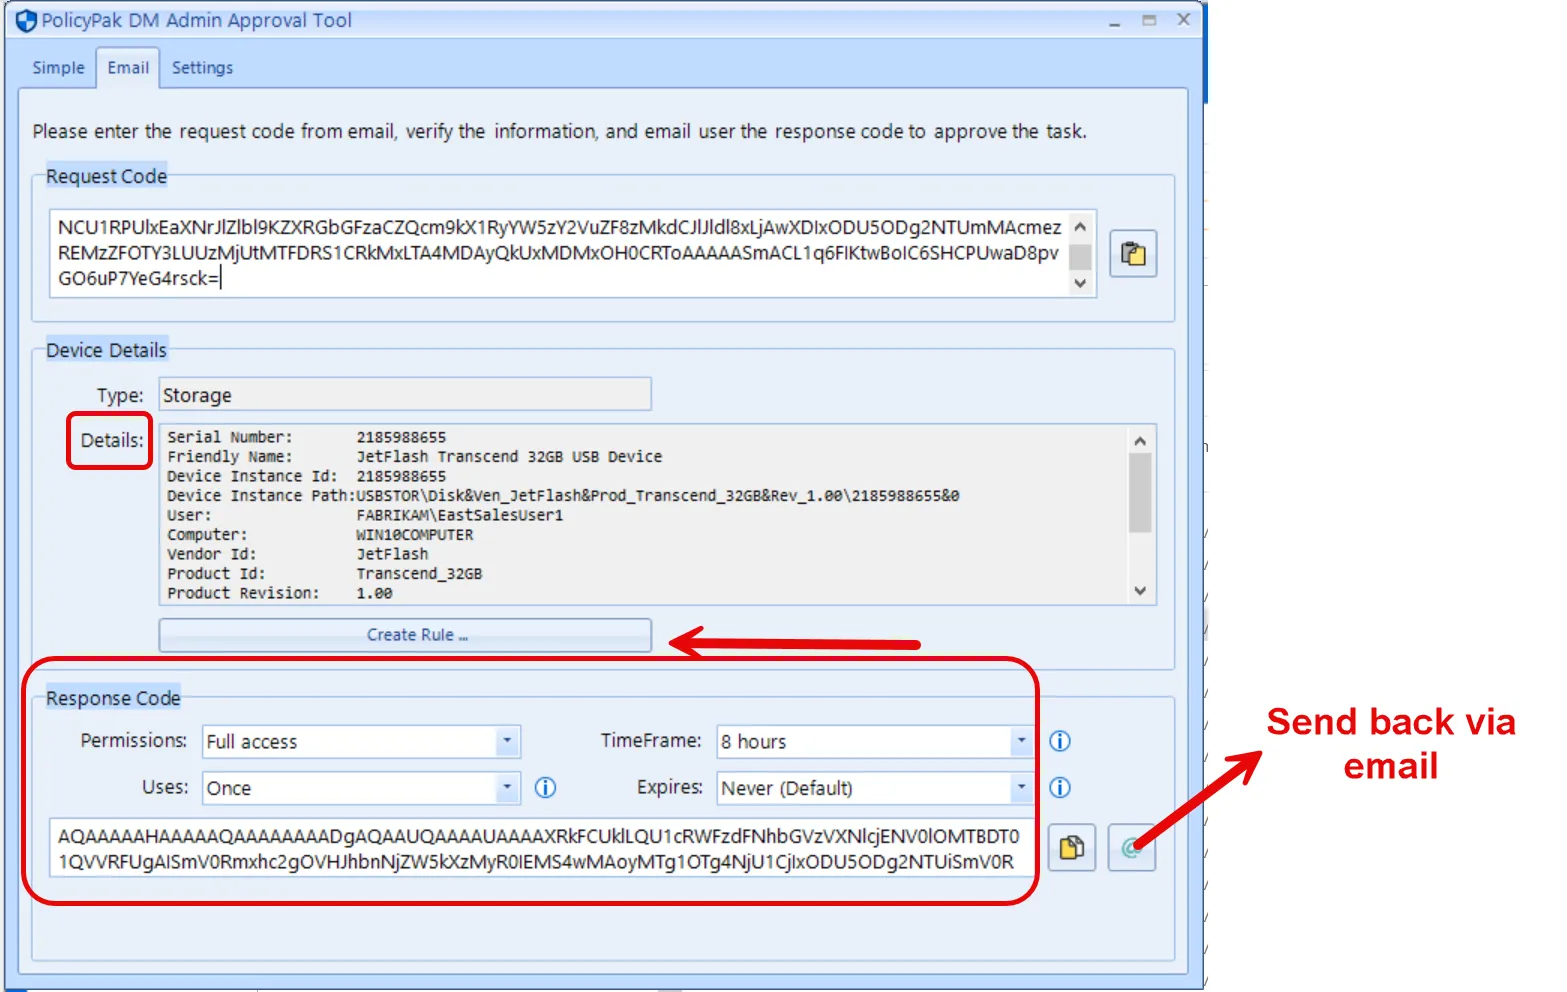Show info about the Uses setting
The image size is (1567, 992).
[x=545, y=787]
